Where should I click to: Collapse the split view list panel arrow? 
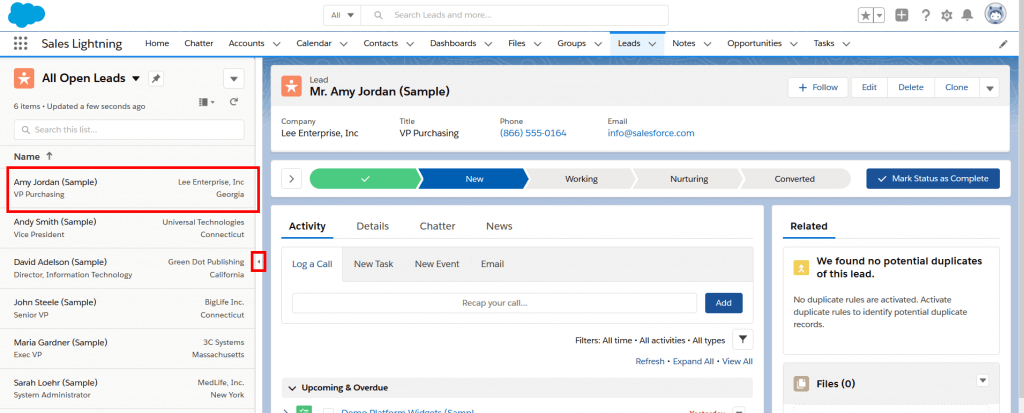coord(259,262)
